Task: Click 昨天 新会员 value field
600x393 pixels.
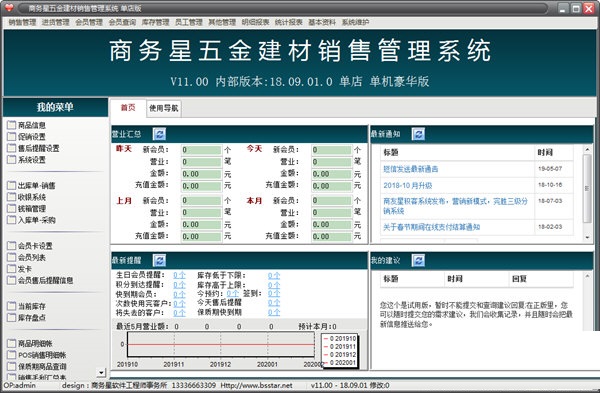Action: pyautogui.click(x=201, y=150)
